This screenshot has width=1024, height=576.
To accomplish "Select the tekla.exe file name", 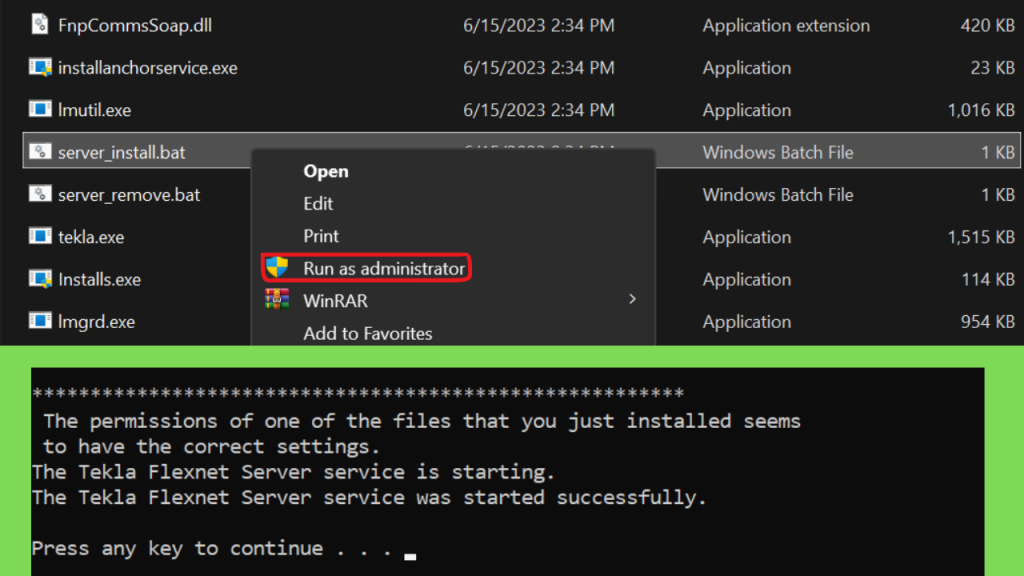I will [x=91, y=236].
